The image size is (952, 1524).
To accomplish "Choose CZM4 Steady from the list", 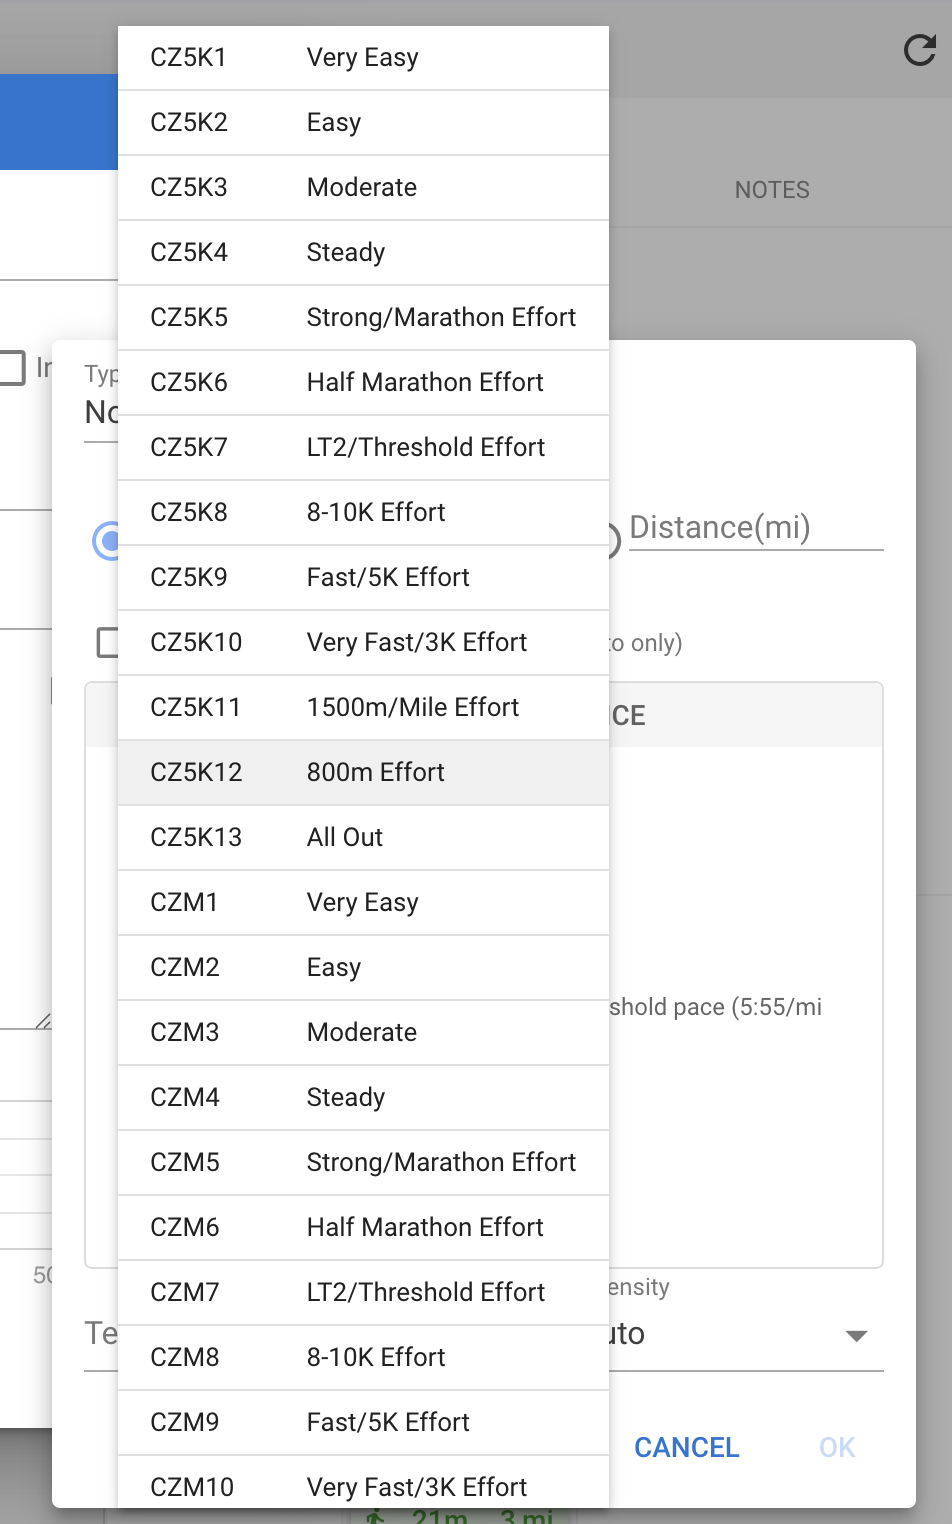I will pos(363,1098).
